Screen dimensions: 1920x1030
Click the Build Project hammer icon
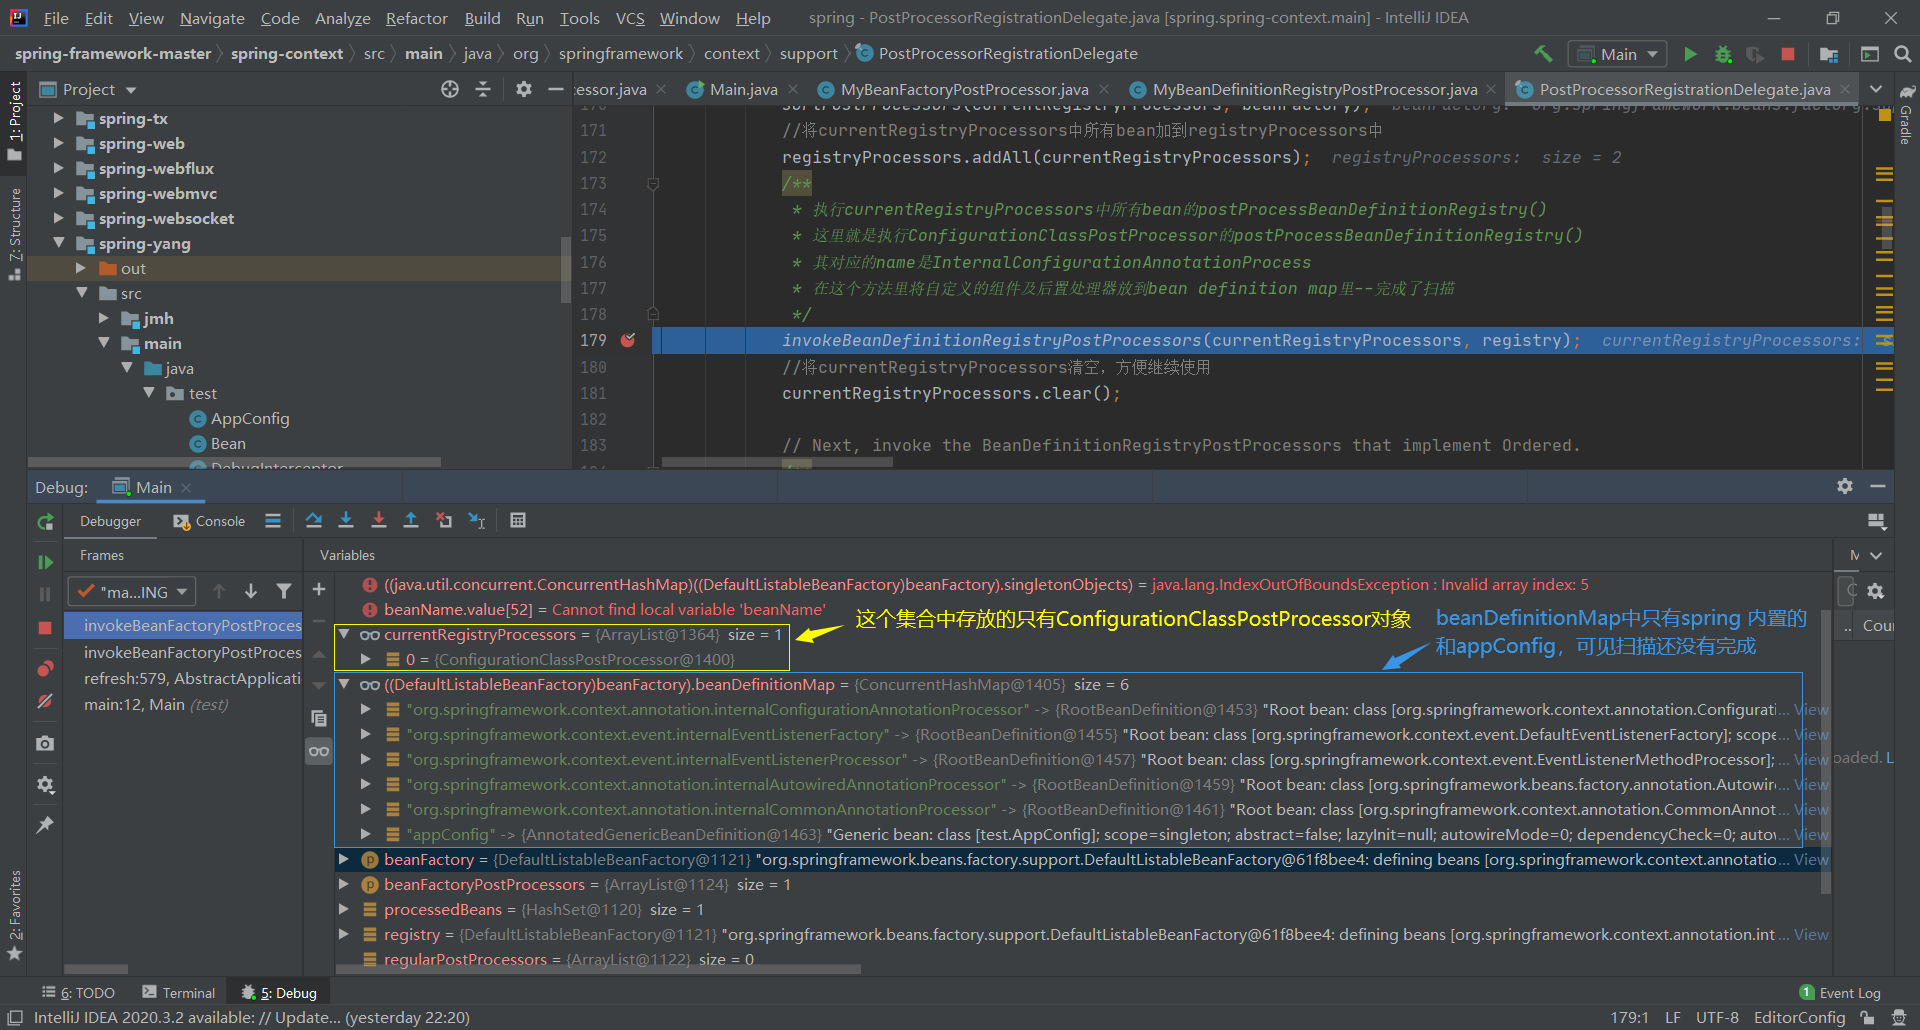click(1543, 54)
